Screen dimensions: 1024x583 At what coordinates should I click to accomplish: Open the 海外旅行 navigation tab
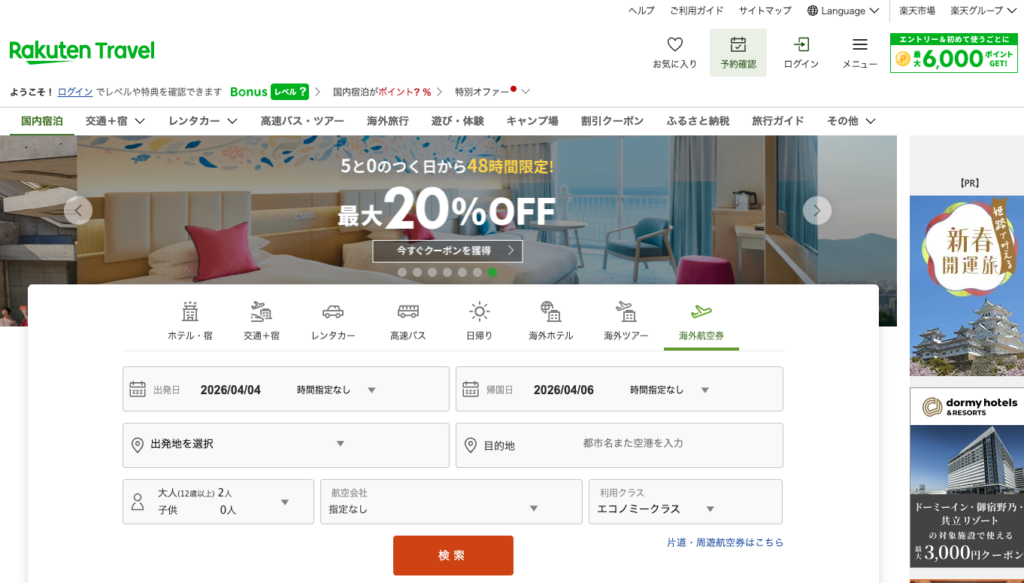[x=387, y=121]
